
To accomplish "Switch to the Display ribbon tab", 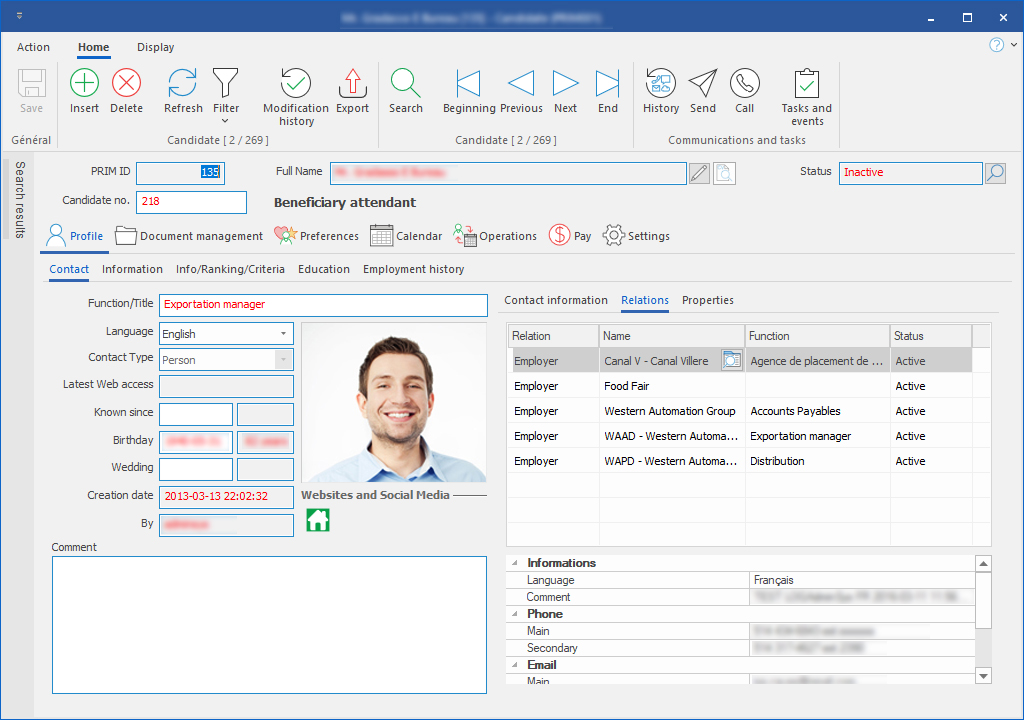I will click(x=155, y=47).
